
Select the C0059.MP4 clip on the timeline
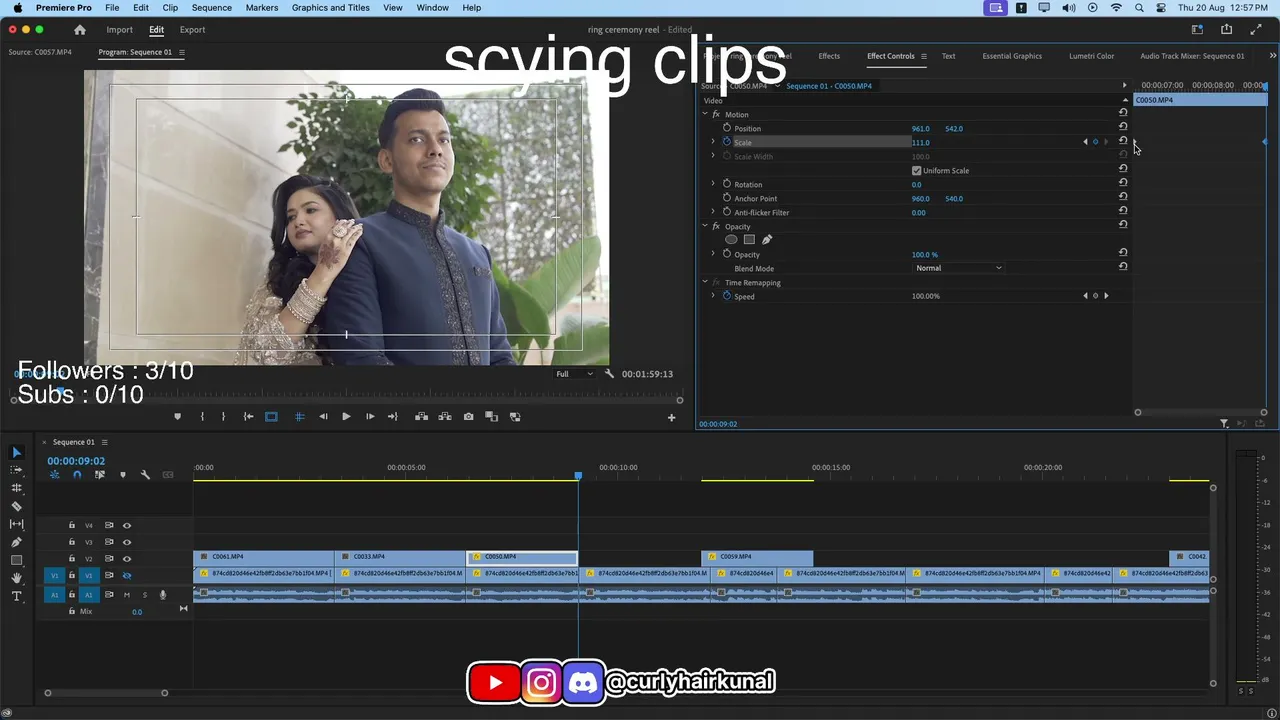tap(757, 557)
